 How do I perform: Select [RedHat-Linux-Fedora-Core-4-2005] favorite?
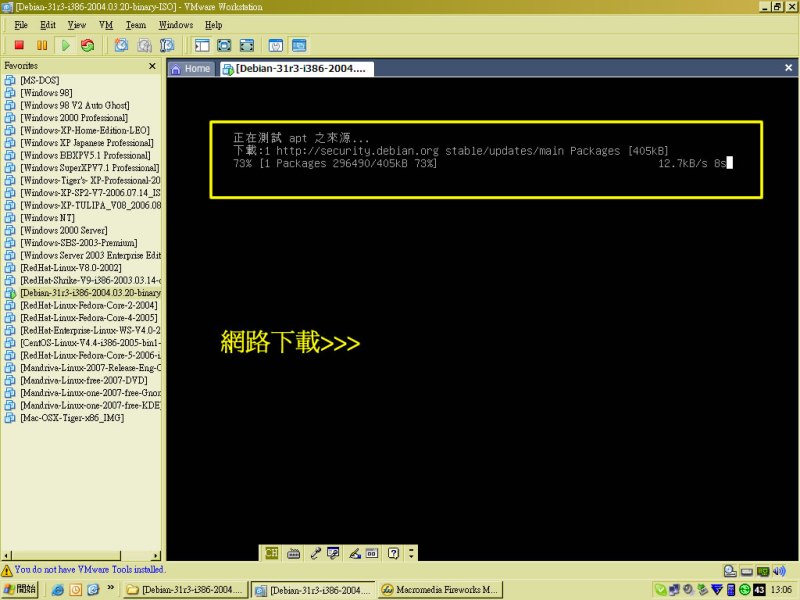89,318
